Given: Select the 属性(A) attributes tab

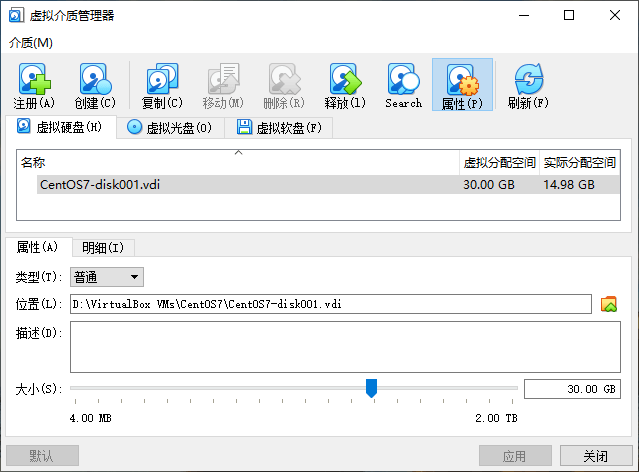Looking at the screenshot, I should click(x=38, y=247).
